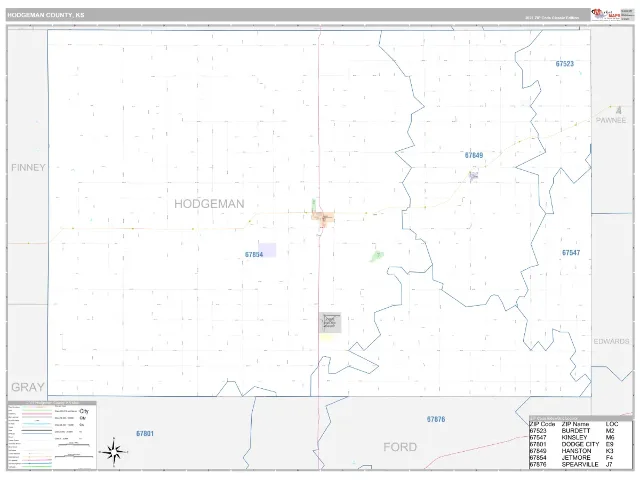Click the ZIP index table's gray title bar
Image resolution: width=640 pixels, height=480 pixels.
tap(581, 418)
